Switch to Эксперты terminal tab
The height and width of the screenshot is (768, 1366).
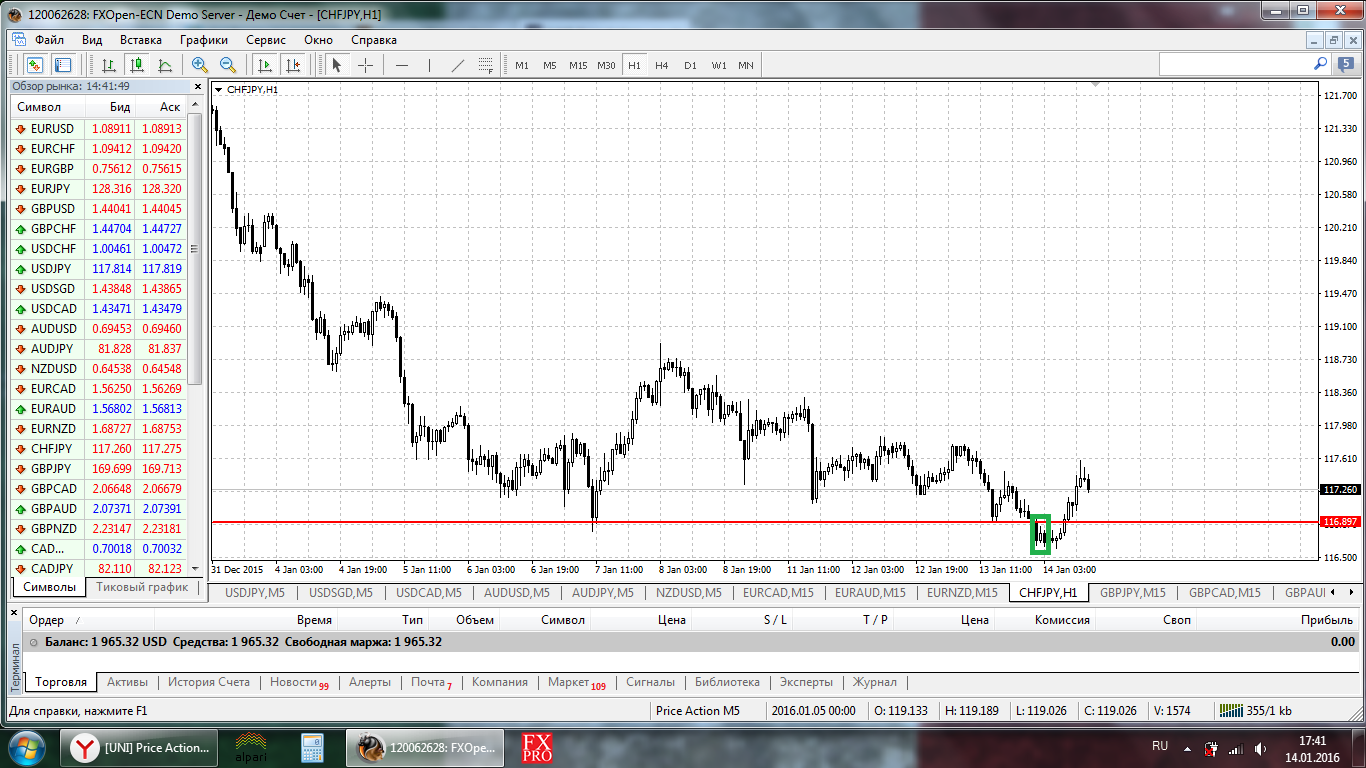(x=806, y=682)
